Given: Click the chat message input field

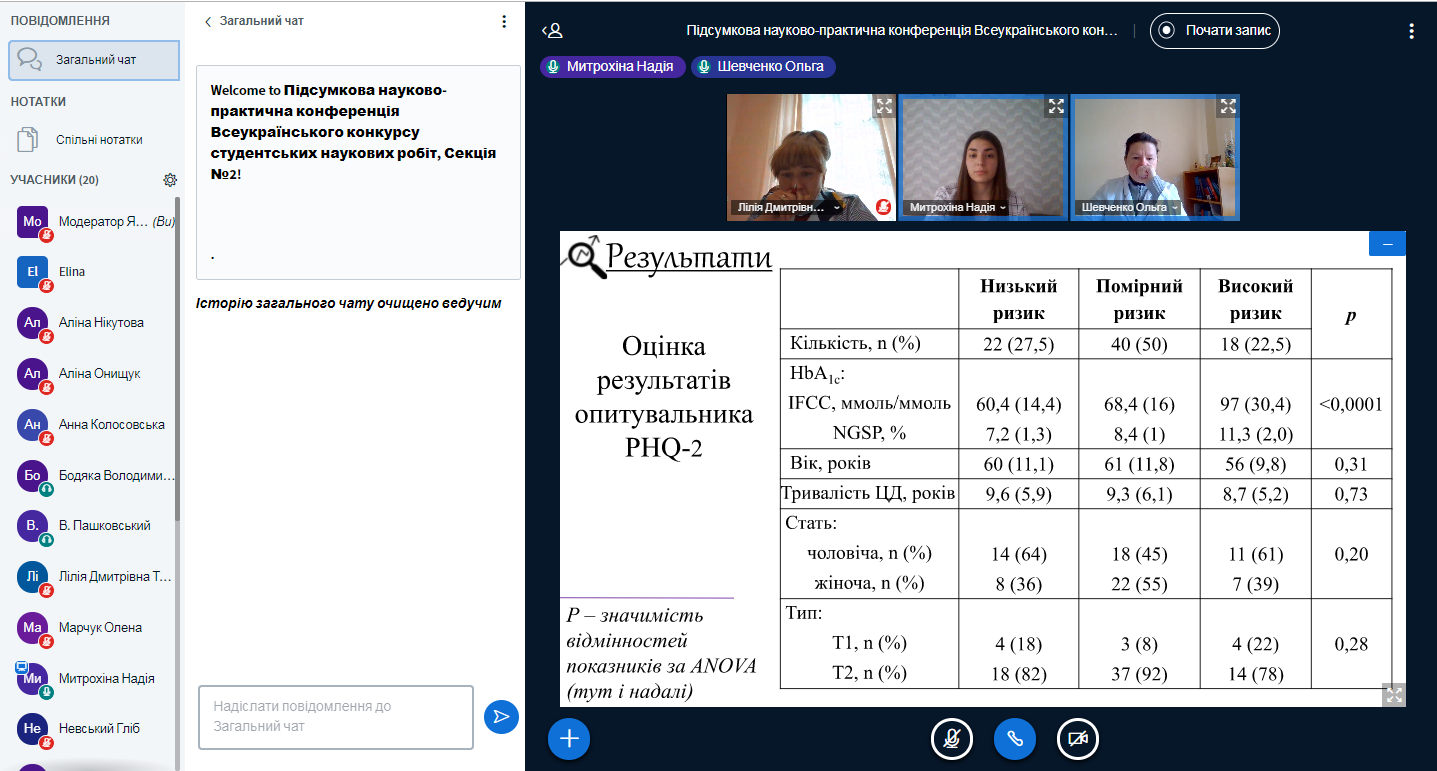Looking at the screenshot, I should [x=335, y=716].
